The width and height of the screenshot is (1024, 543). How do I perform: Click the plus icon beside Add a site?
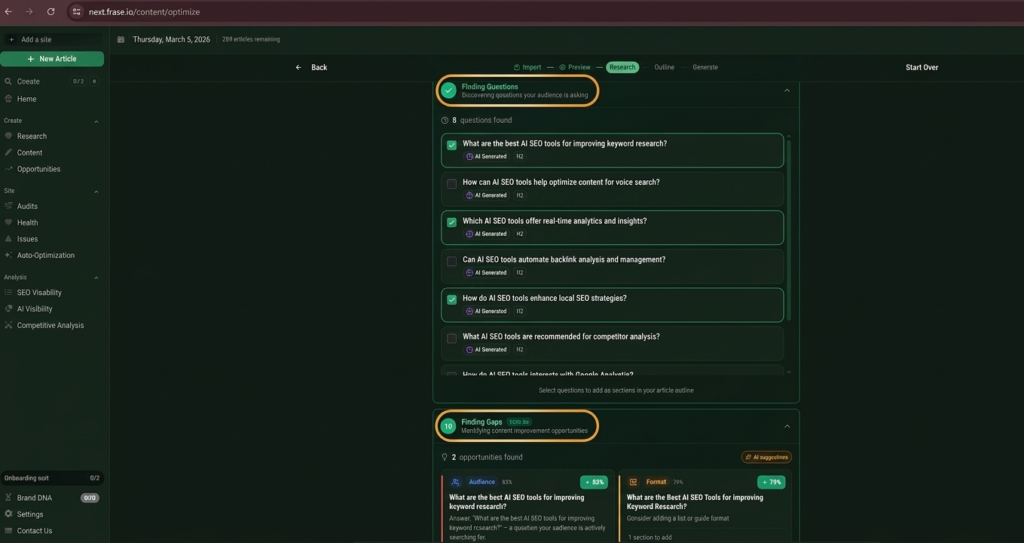point(11,40)
